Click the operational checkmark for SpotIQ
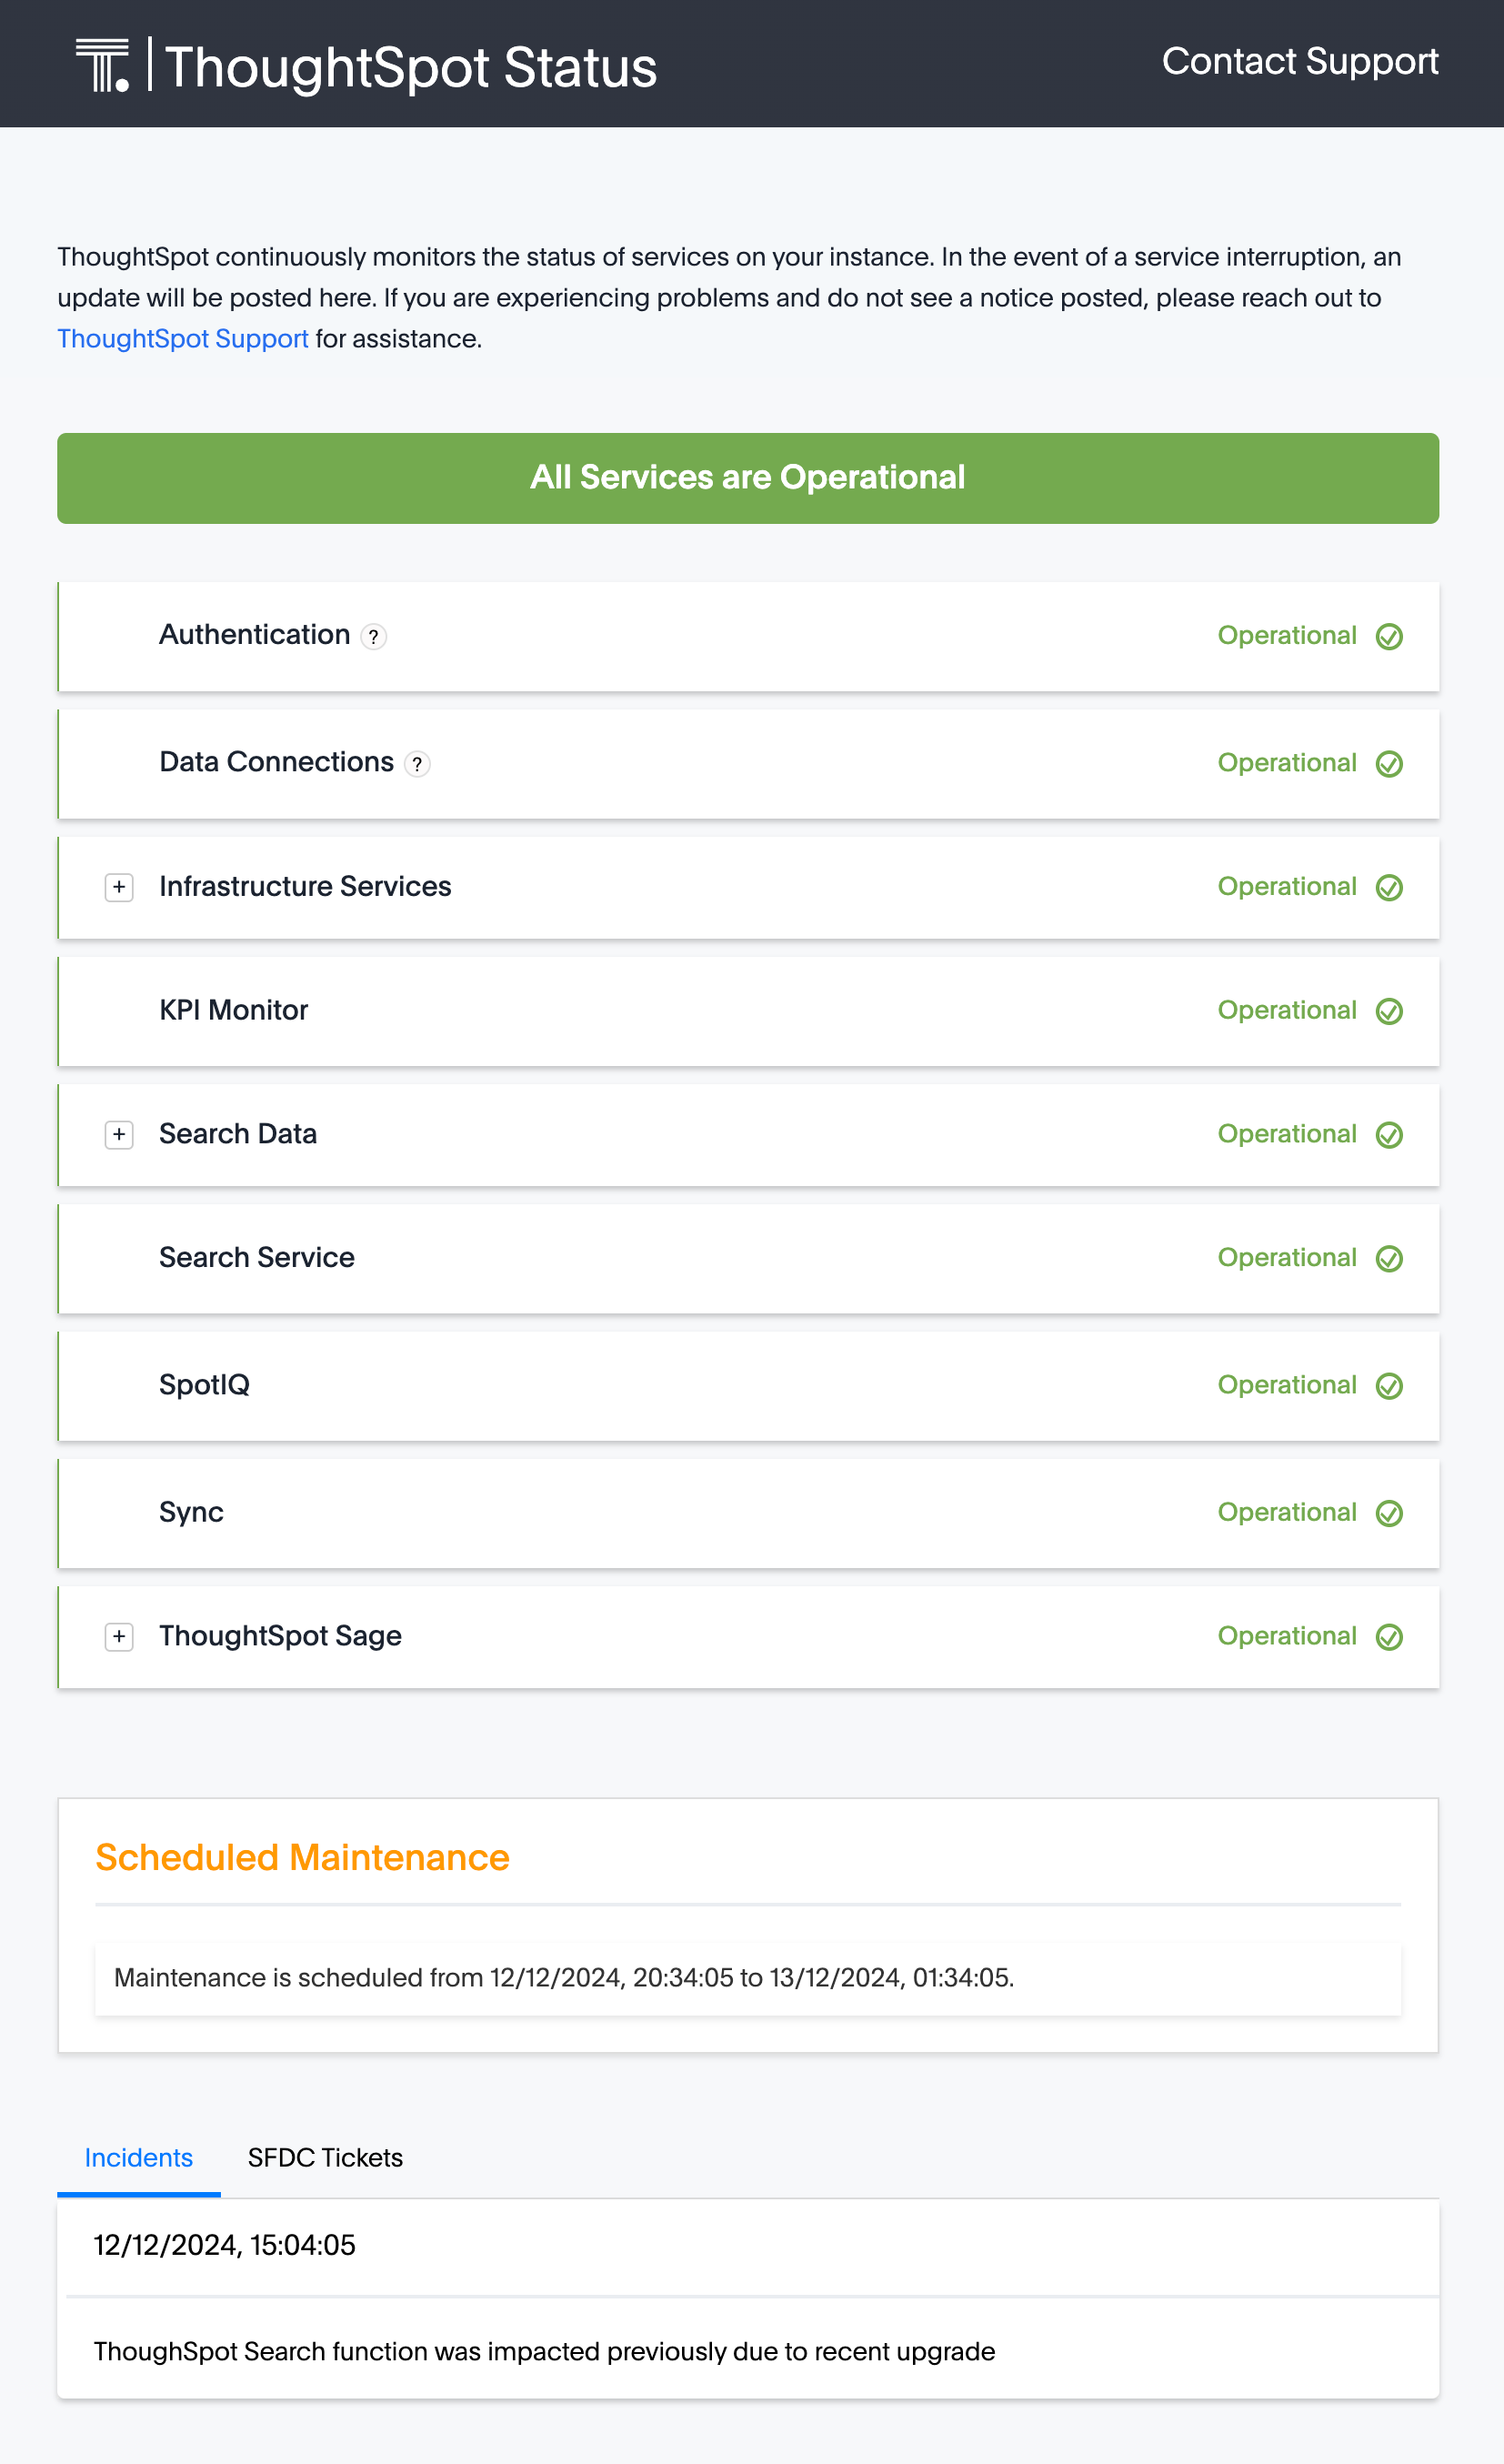1504x2464 pixels. [x=1390, y=1387]
